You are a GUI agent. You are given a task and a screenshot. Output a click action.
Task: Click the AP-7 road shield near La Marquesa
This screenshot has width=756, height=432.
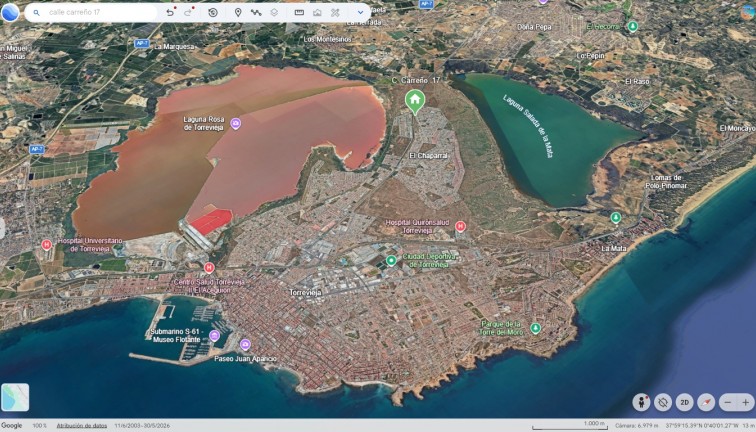141,43
